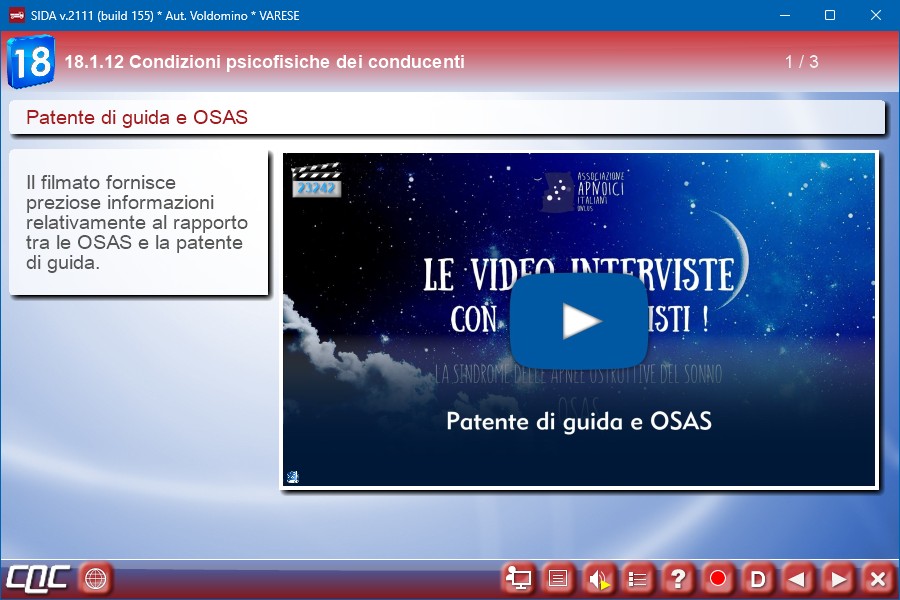
Task: Click the chapter 18 badge icon
Action: tap(30, 62)
